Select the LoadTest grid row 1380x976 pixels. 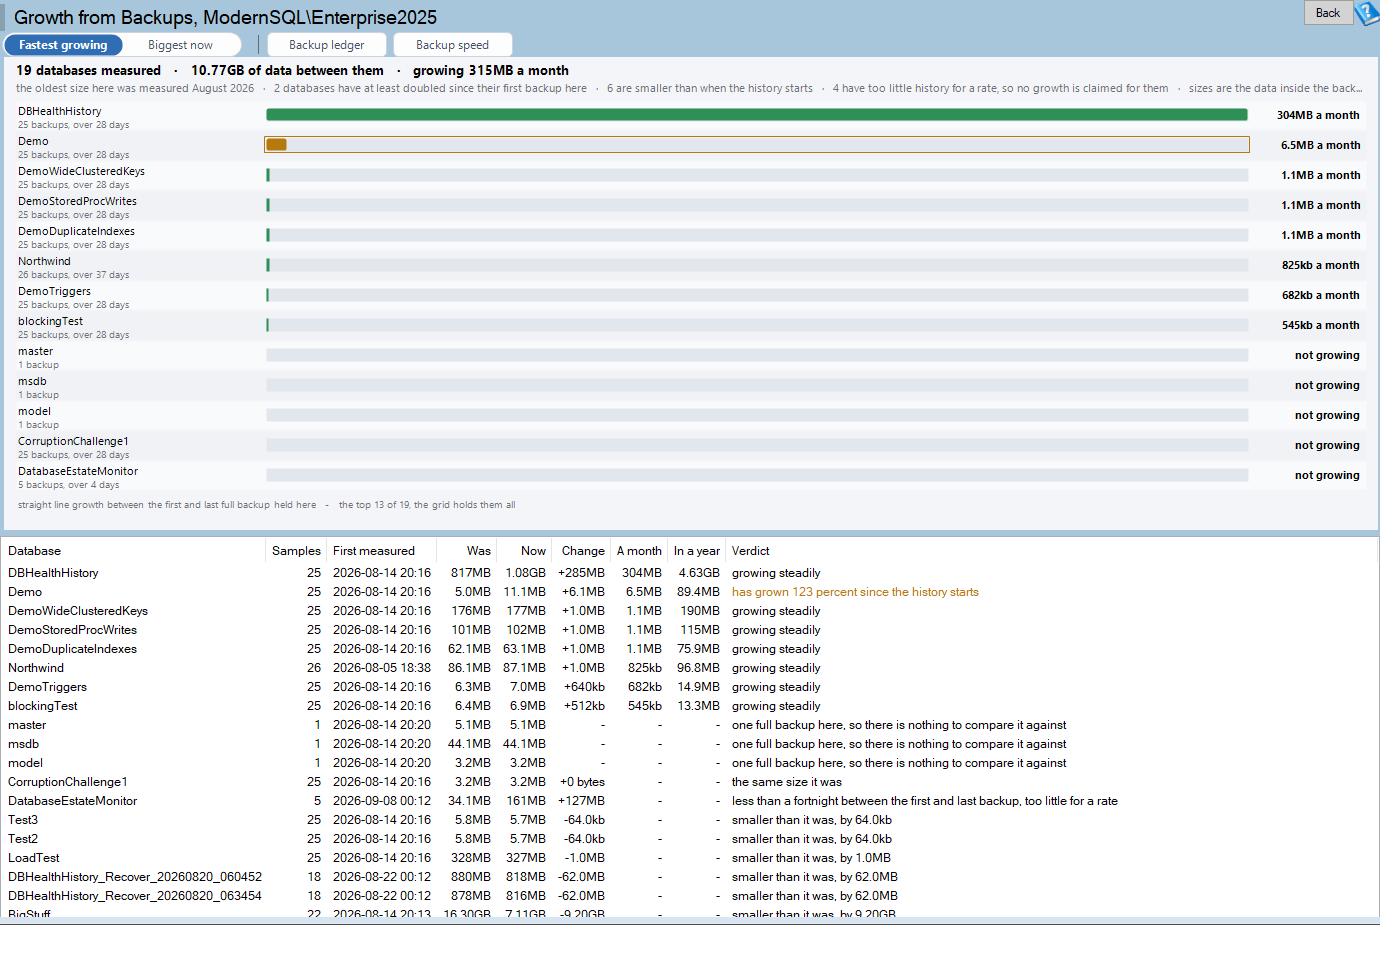pyautogui.click(x=690, y=858)
